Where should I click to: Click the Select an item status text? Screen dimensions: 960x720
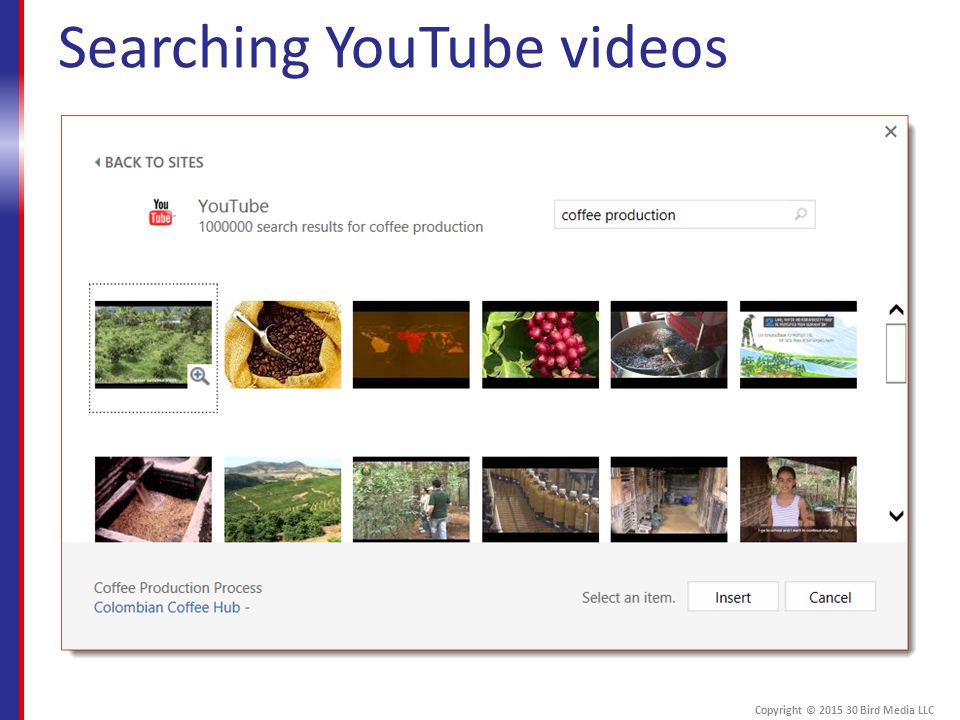(x=629, y=598)
